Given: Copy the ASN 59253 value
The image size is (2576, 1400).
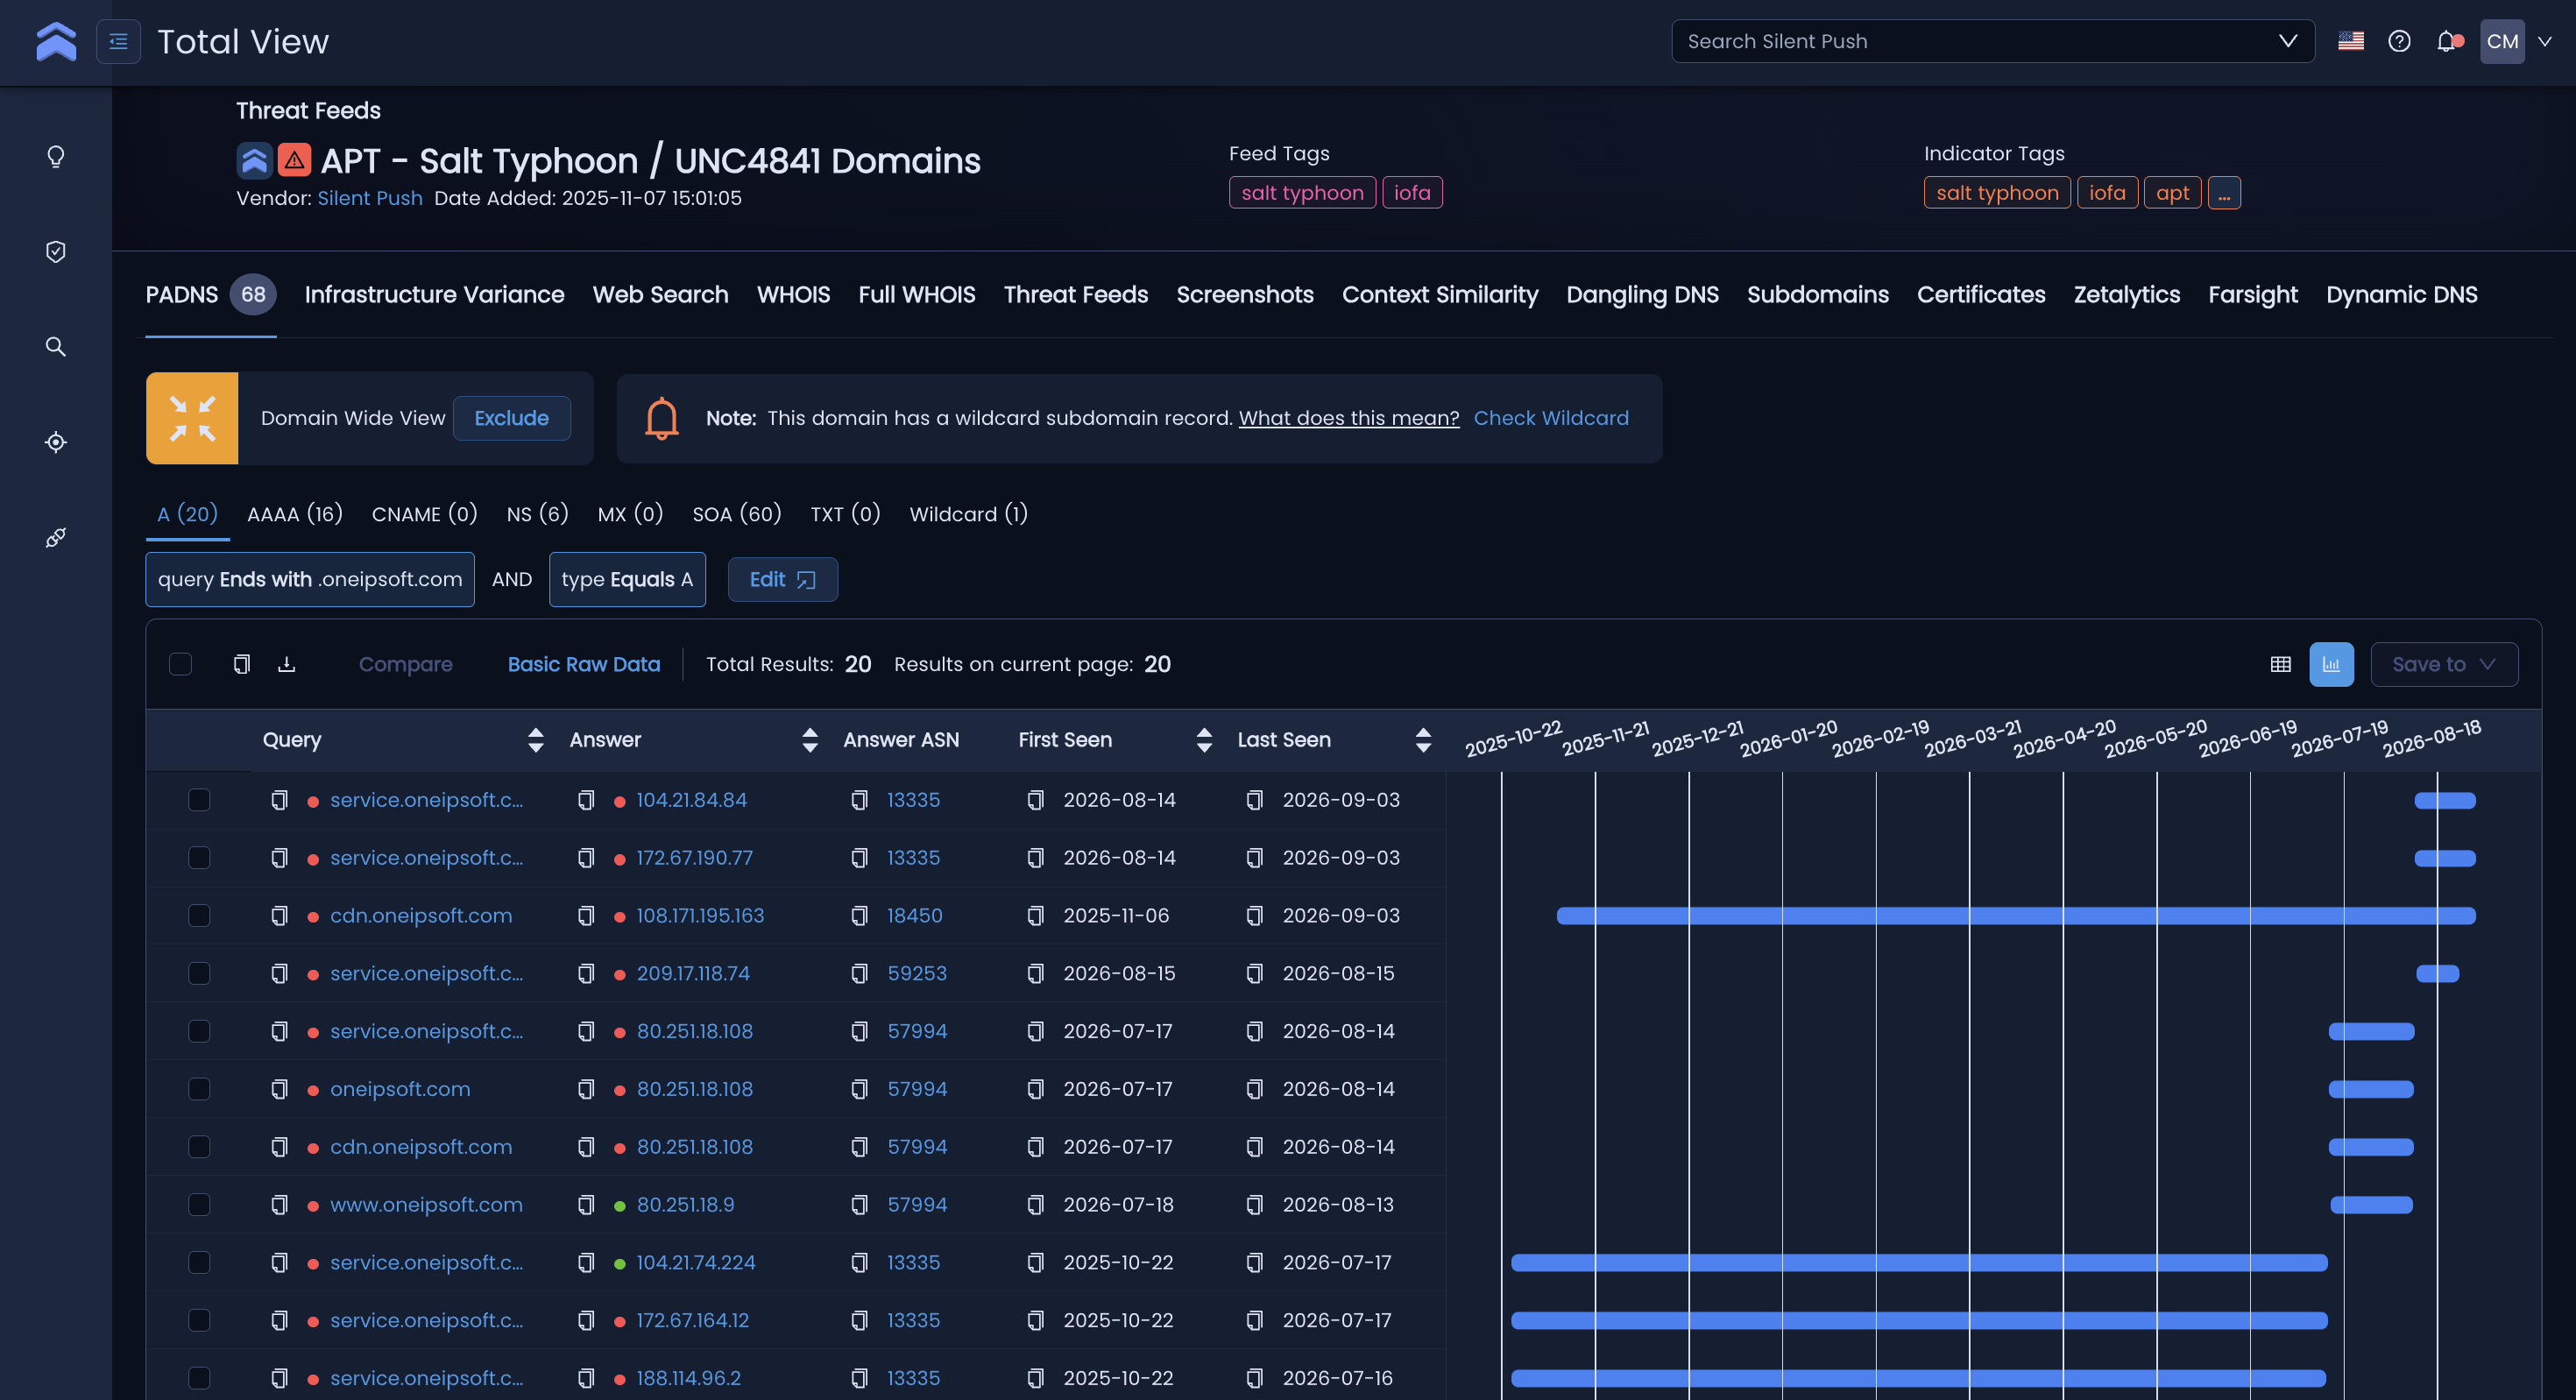Looking at the screenshot, I should point(859,974).
